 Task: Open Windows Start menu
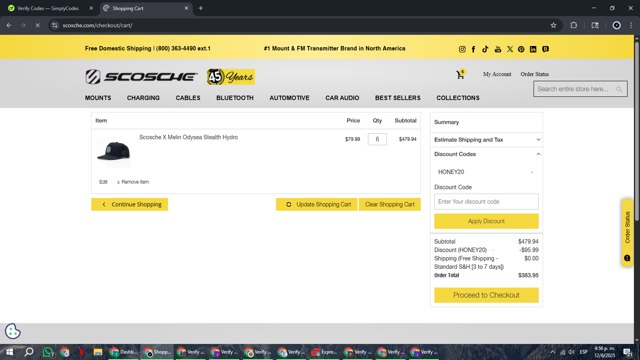9,352
